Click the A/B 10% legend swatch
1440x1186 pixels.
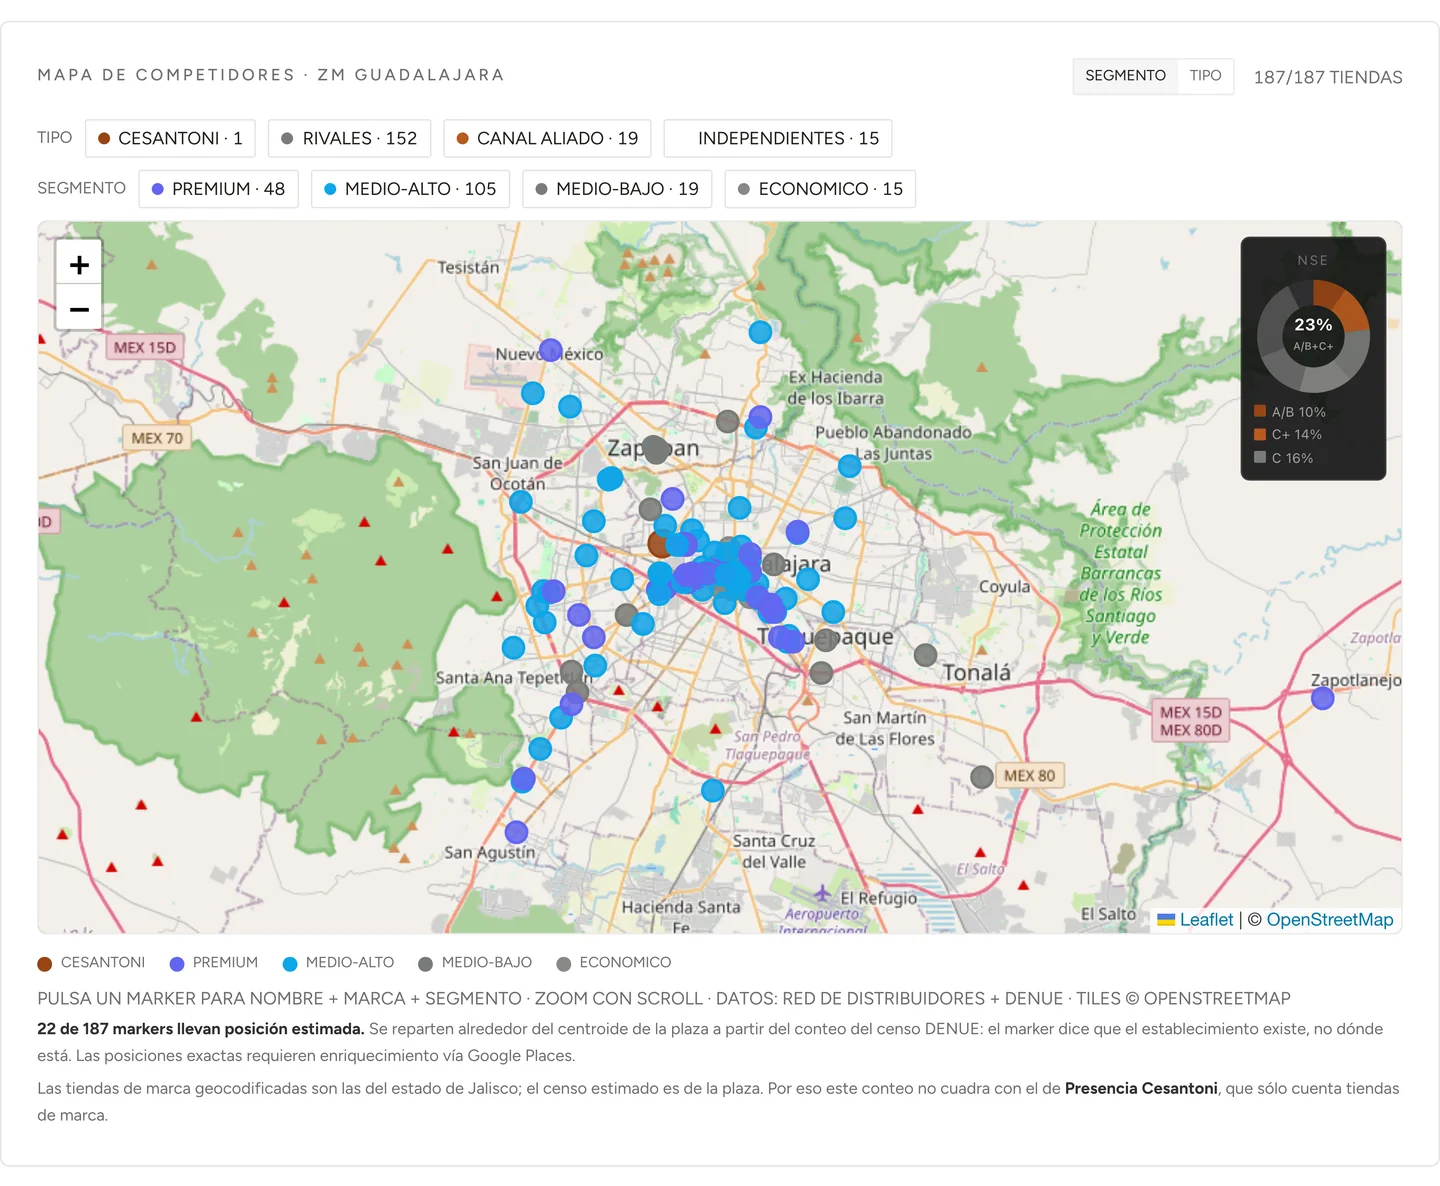1260,411
